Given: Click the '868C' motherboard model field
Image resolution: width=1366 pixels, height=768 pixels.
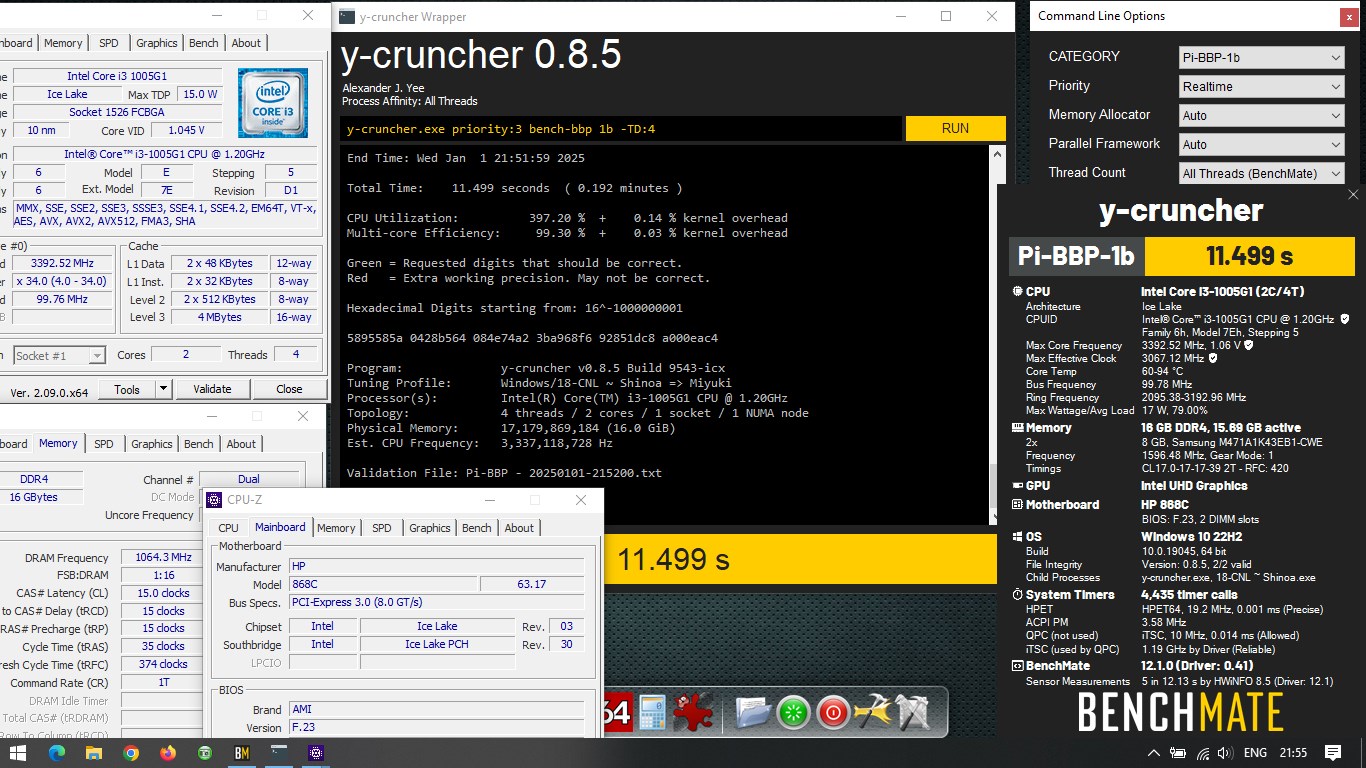Looking at the screenshot, I should tap(382, 584).
